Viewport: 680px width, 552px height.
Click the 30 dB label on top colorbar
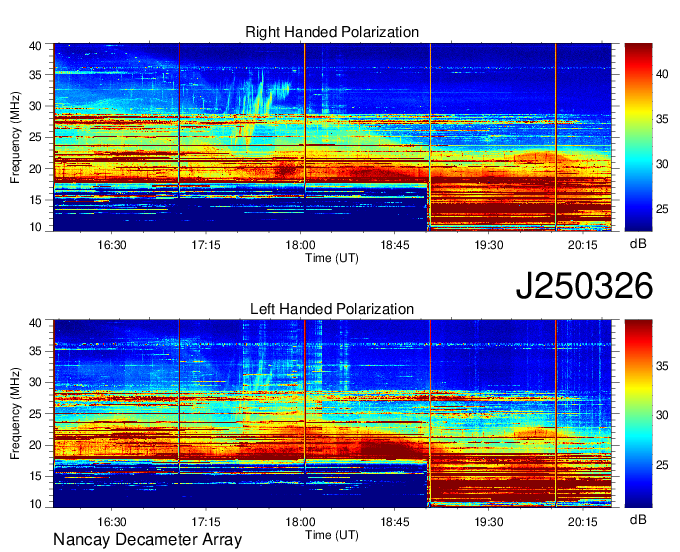662,164
